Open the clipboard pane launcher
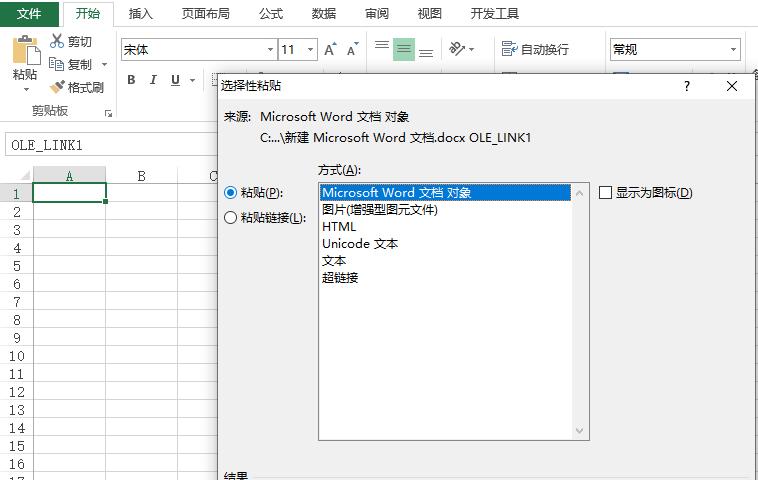This screenshot has width=758, height=480. tap(108, 114)
